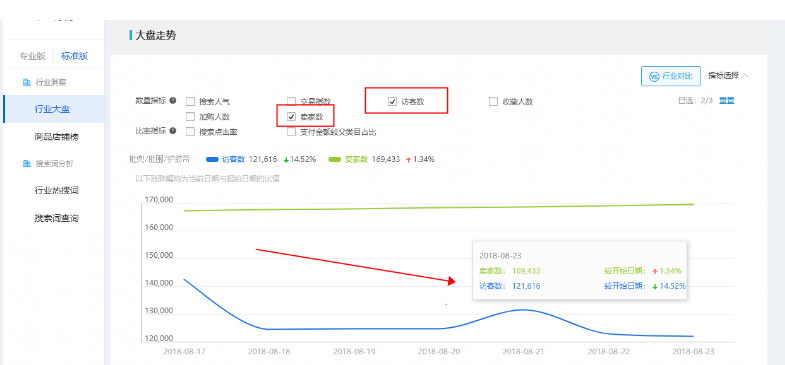The height and width of the screenshot is (365, 785).
Task: Click the 行业洞察 sidebar heading
Action: click(51, 82)
